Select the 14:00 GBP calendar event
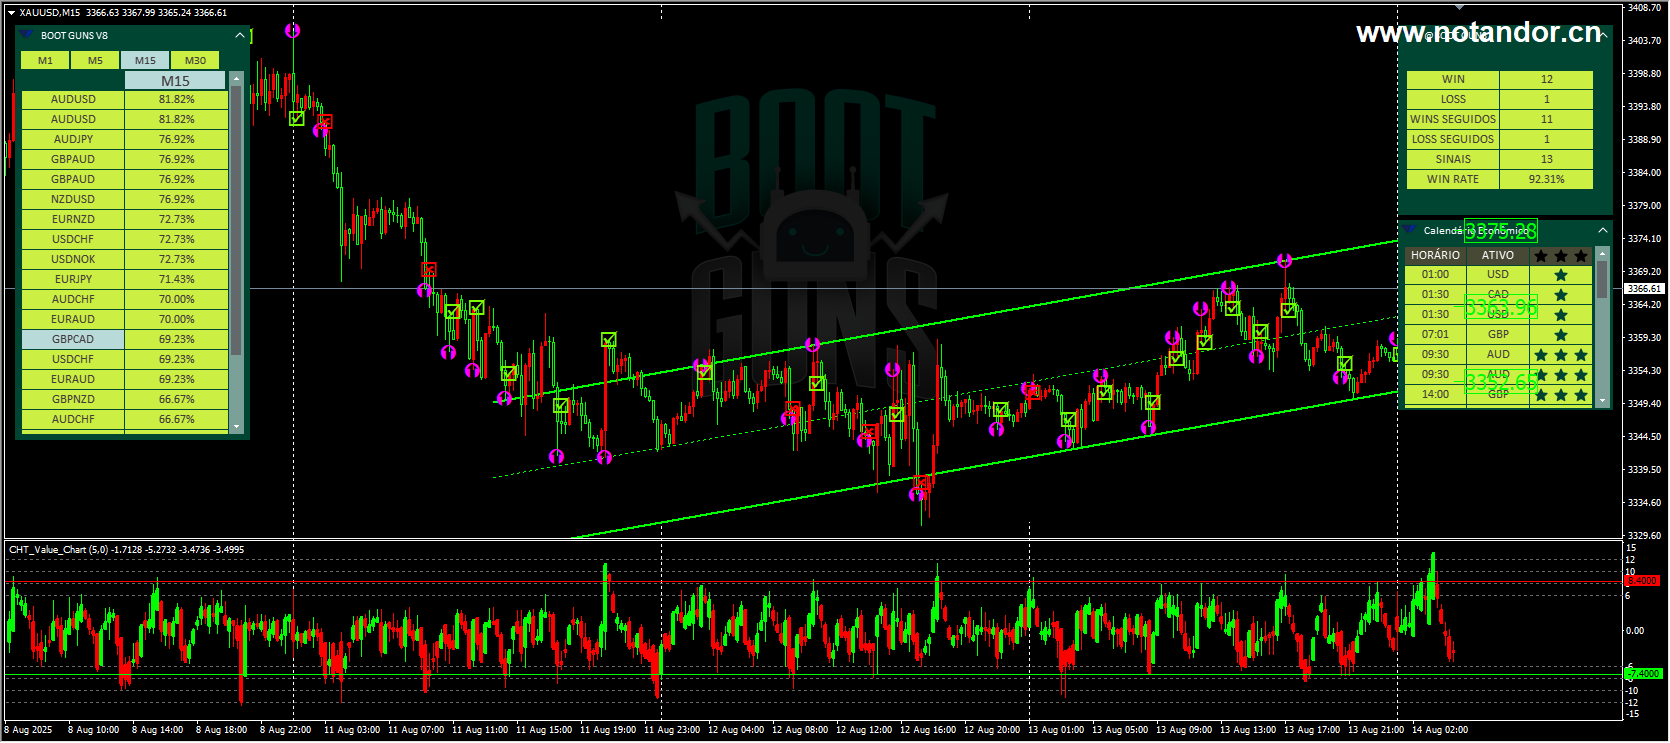The image size is (1670, 743). pos(1499,394)
